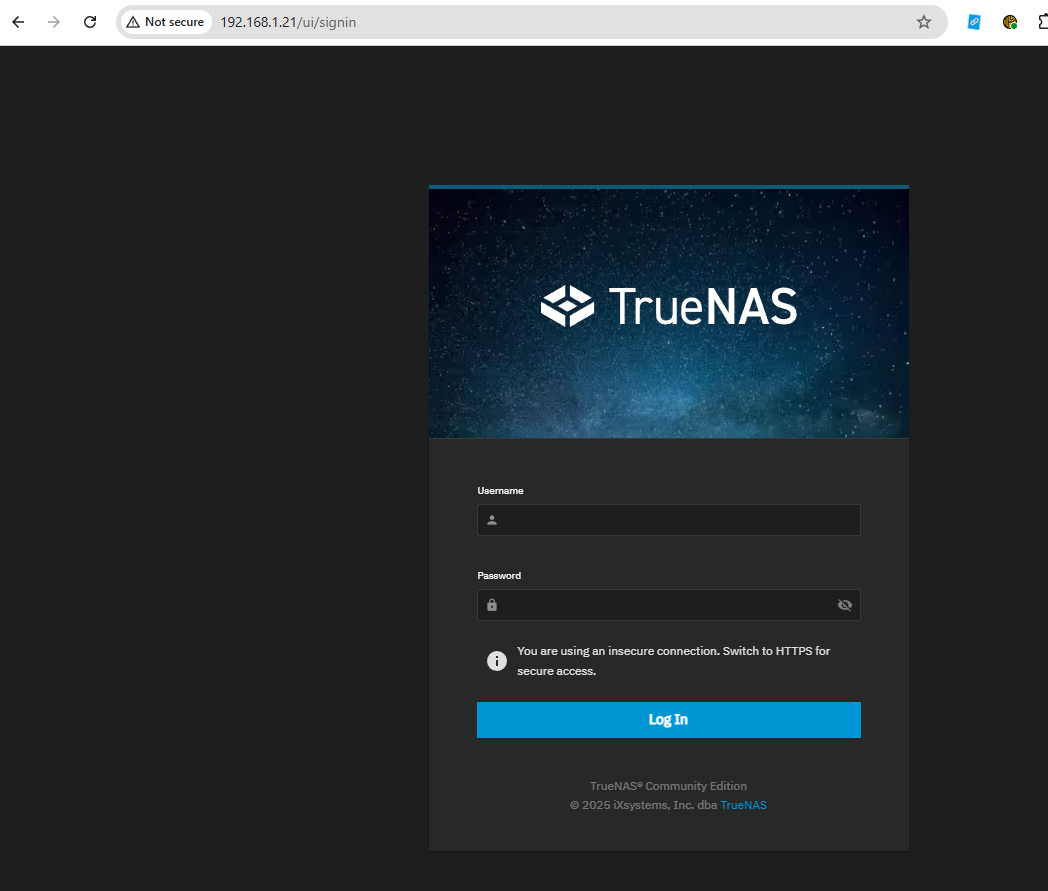This screenshot has height=891, width=1048.
Task: Click the TrueNAS Community Edition footer text
Action: [x=668, y=786]
